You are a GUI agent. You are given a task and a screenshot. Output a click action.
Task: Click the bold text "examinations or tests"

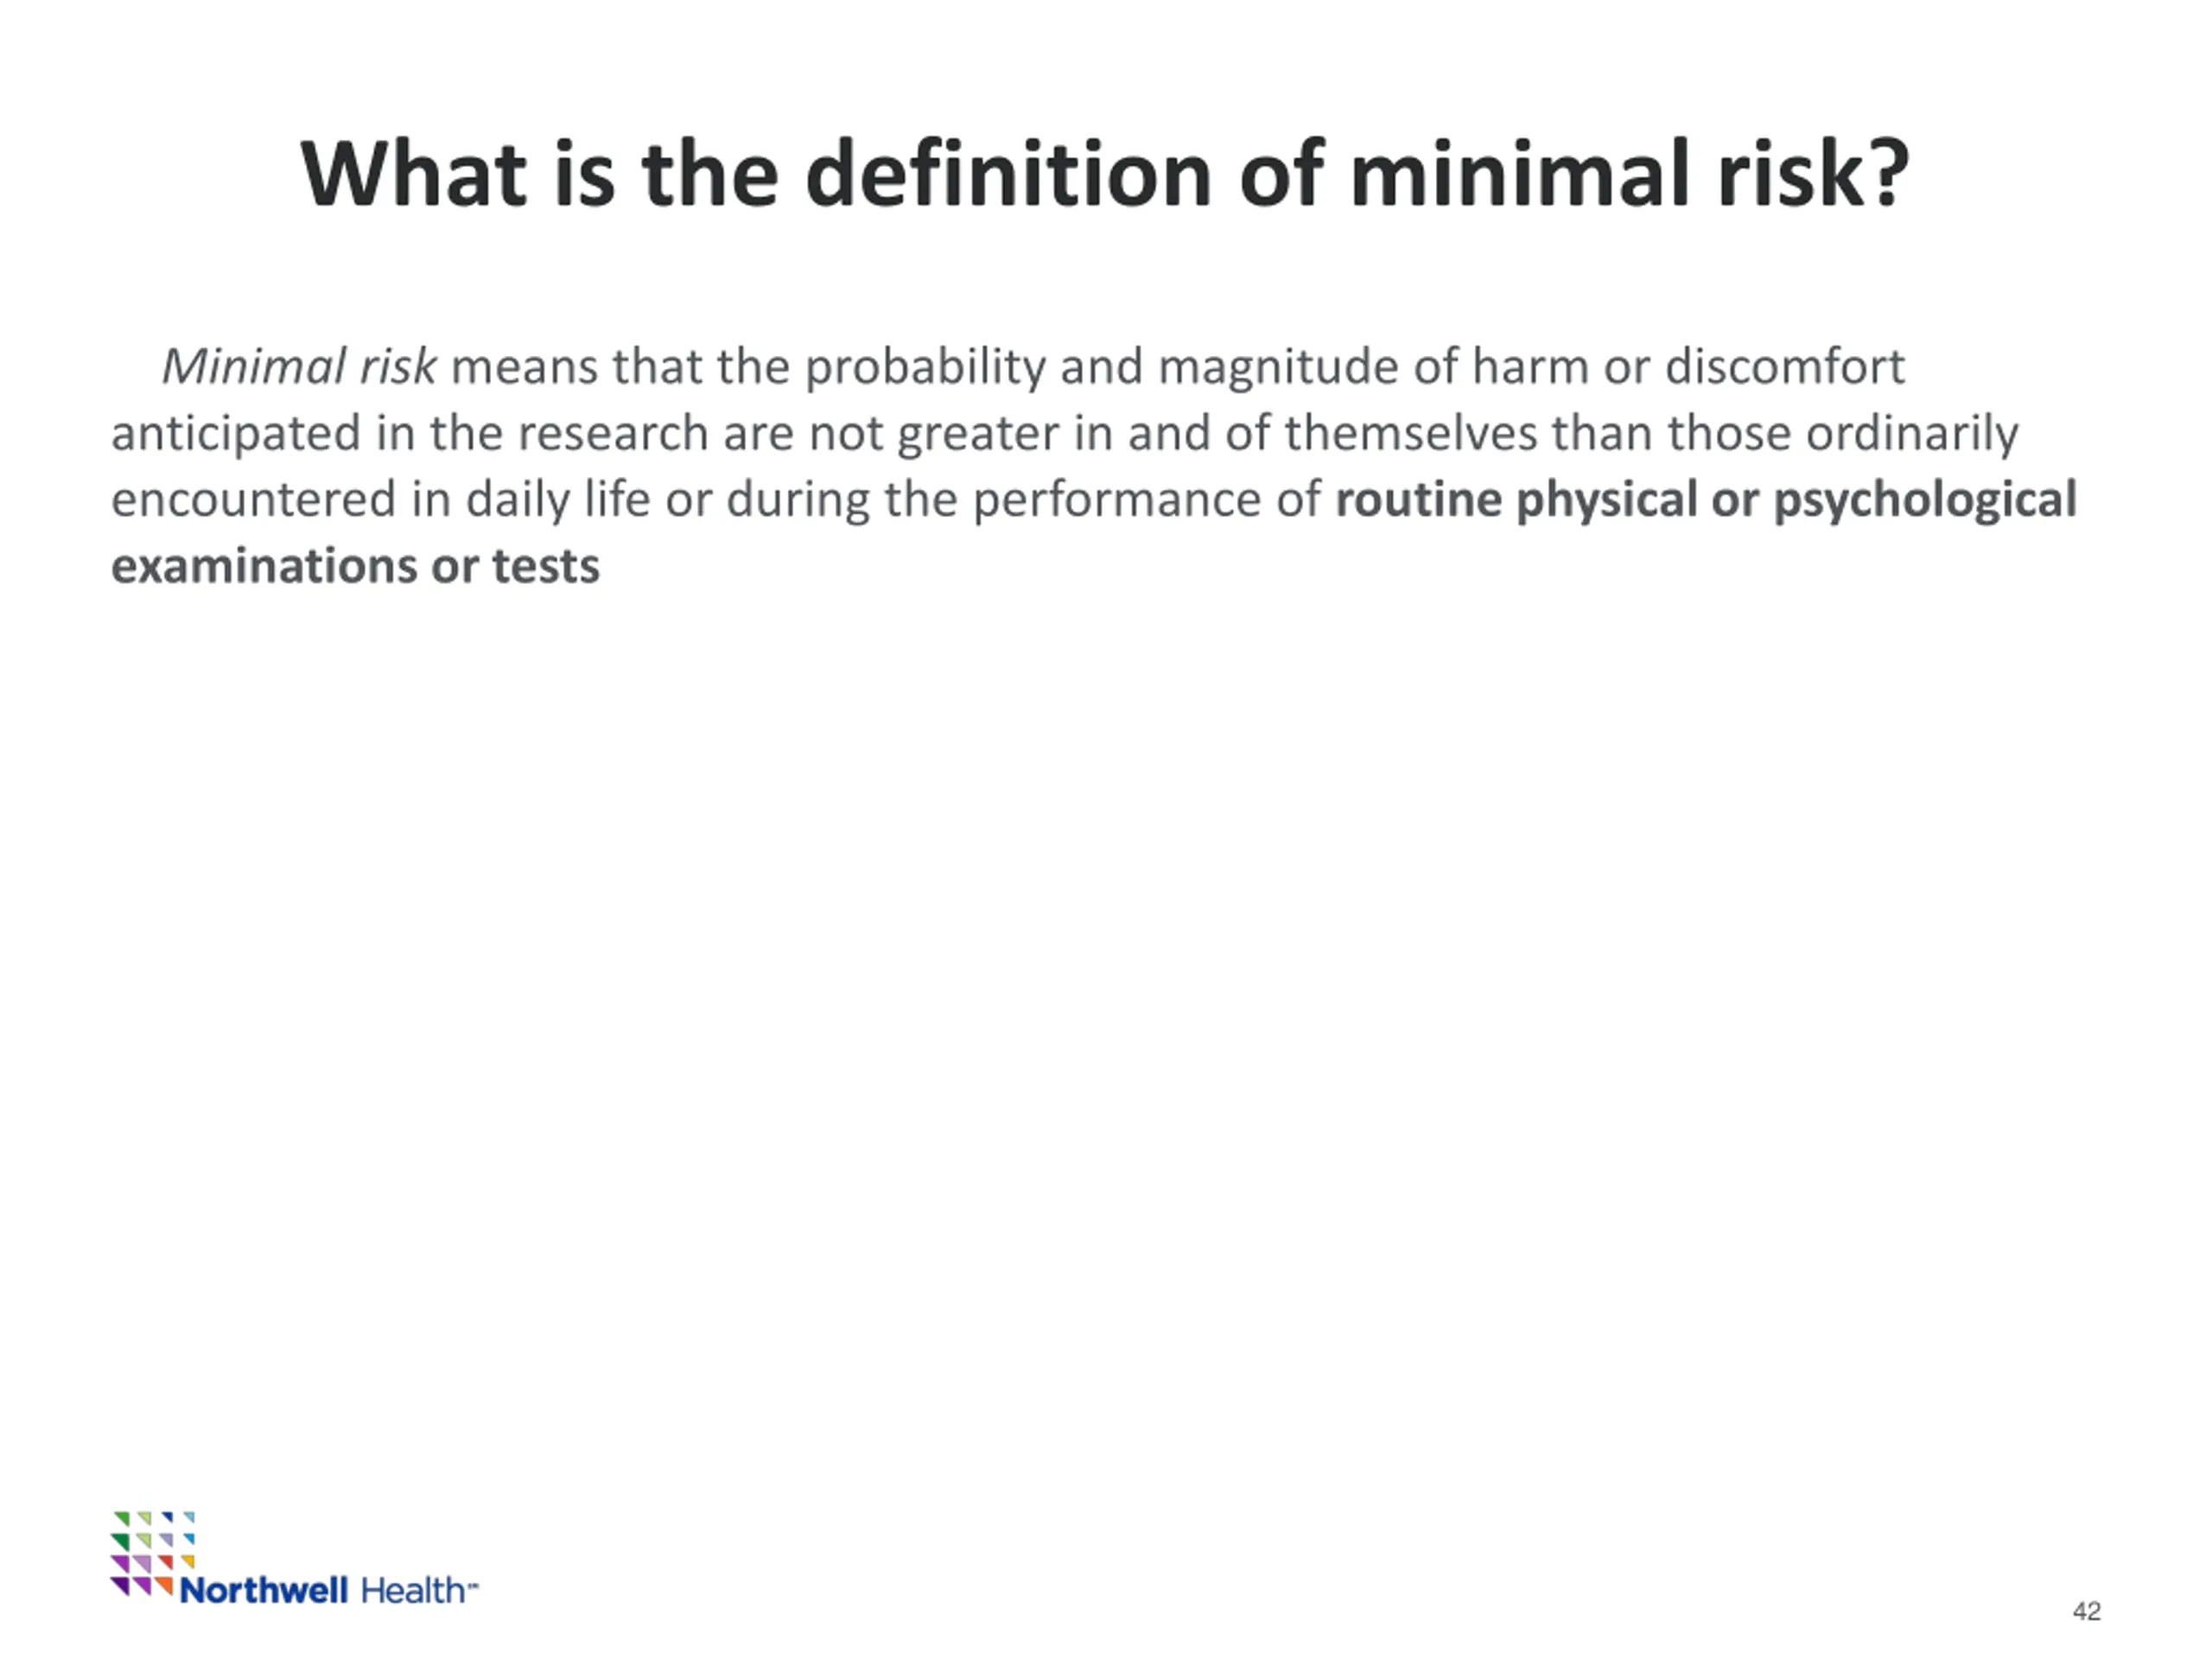pyautogui.click(x=355, y=566)
